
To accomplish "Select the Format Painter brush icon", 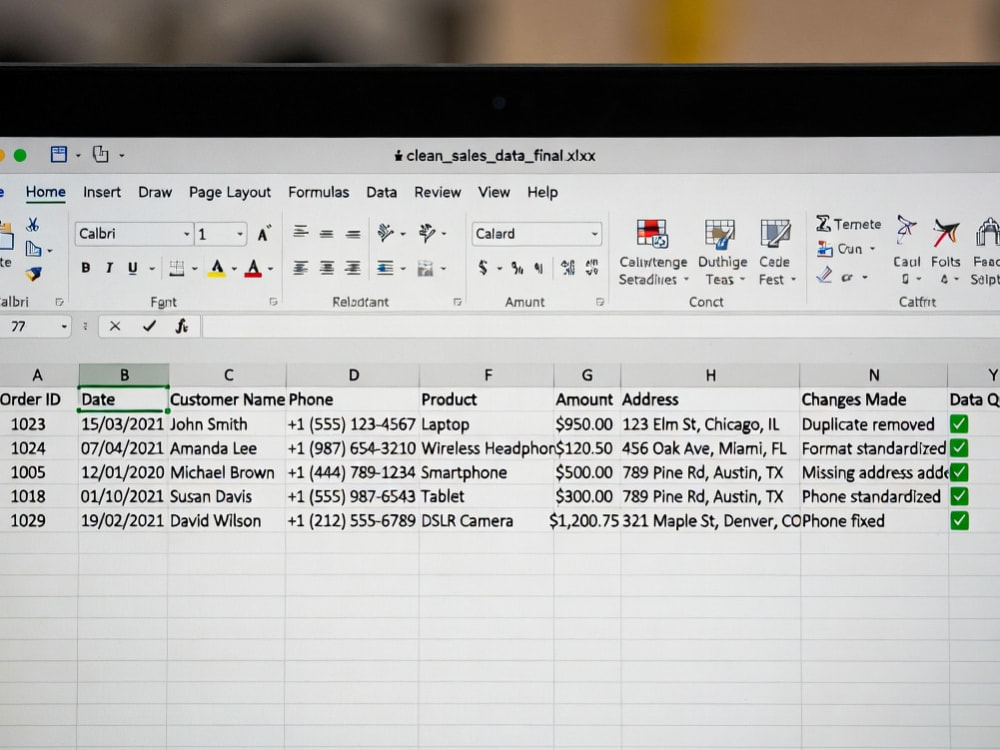I will pyautogui.click(x=33, y=274).
